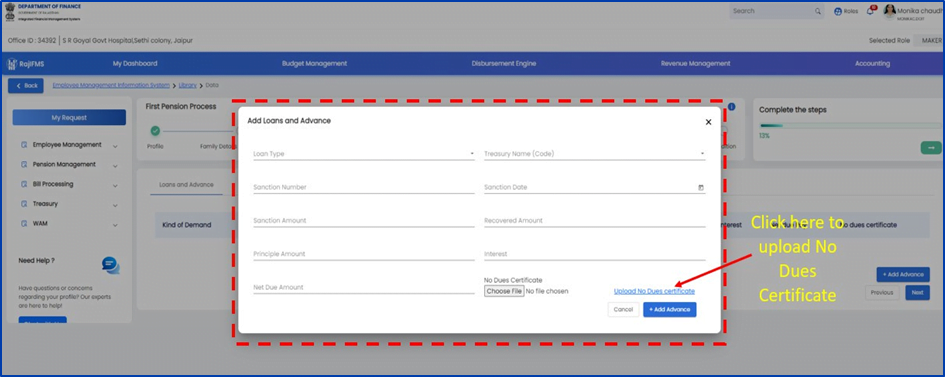The width and height of the screenshot is (945, 377).
Task: Open Budget Management menu
Action: [x=315, y=64]
